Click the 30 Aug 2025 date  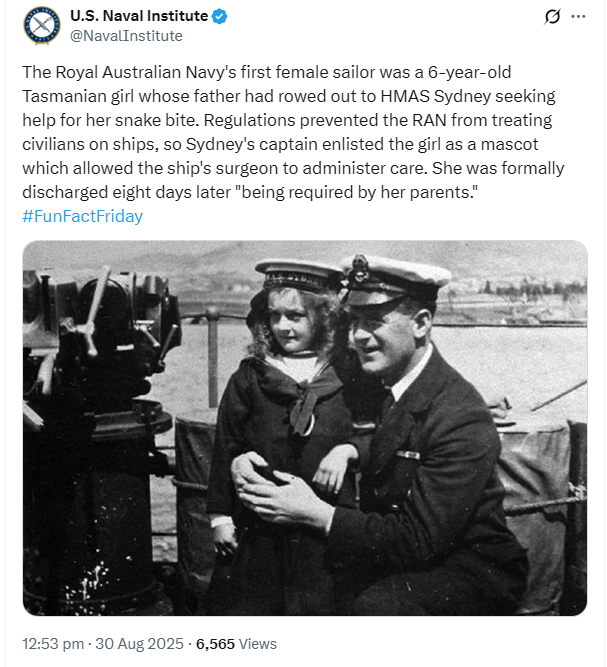tap(139, 644)
